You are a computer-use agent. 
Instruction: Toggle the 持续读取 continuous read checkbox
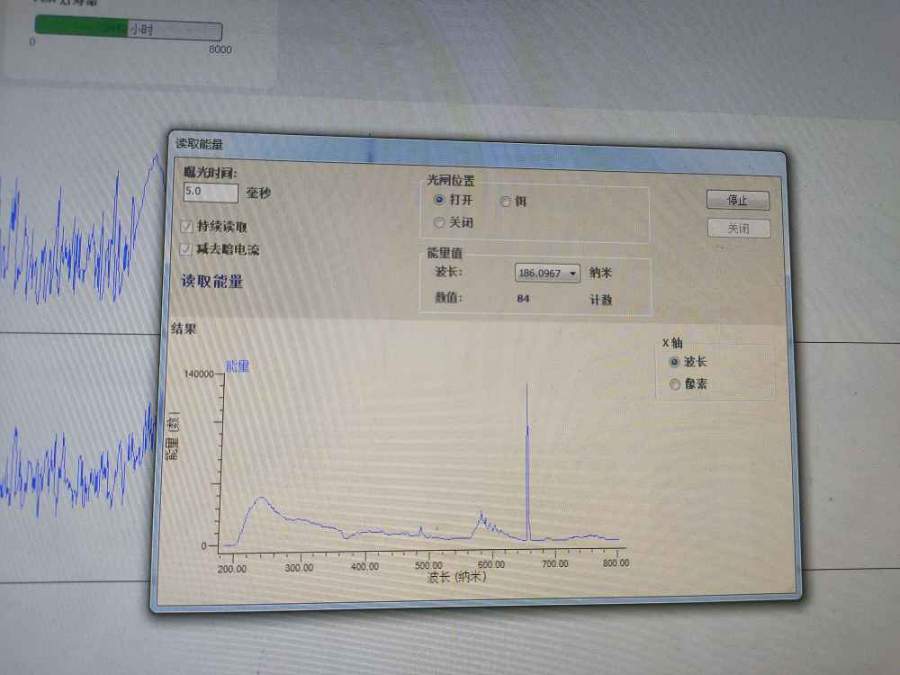(x=186, y=226)
